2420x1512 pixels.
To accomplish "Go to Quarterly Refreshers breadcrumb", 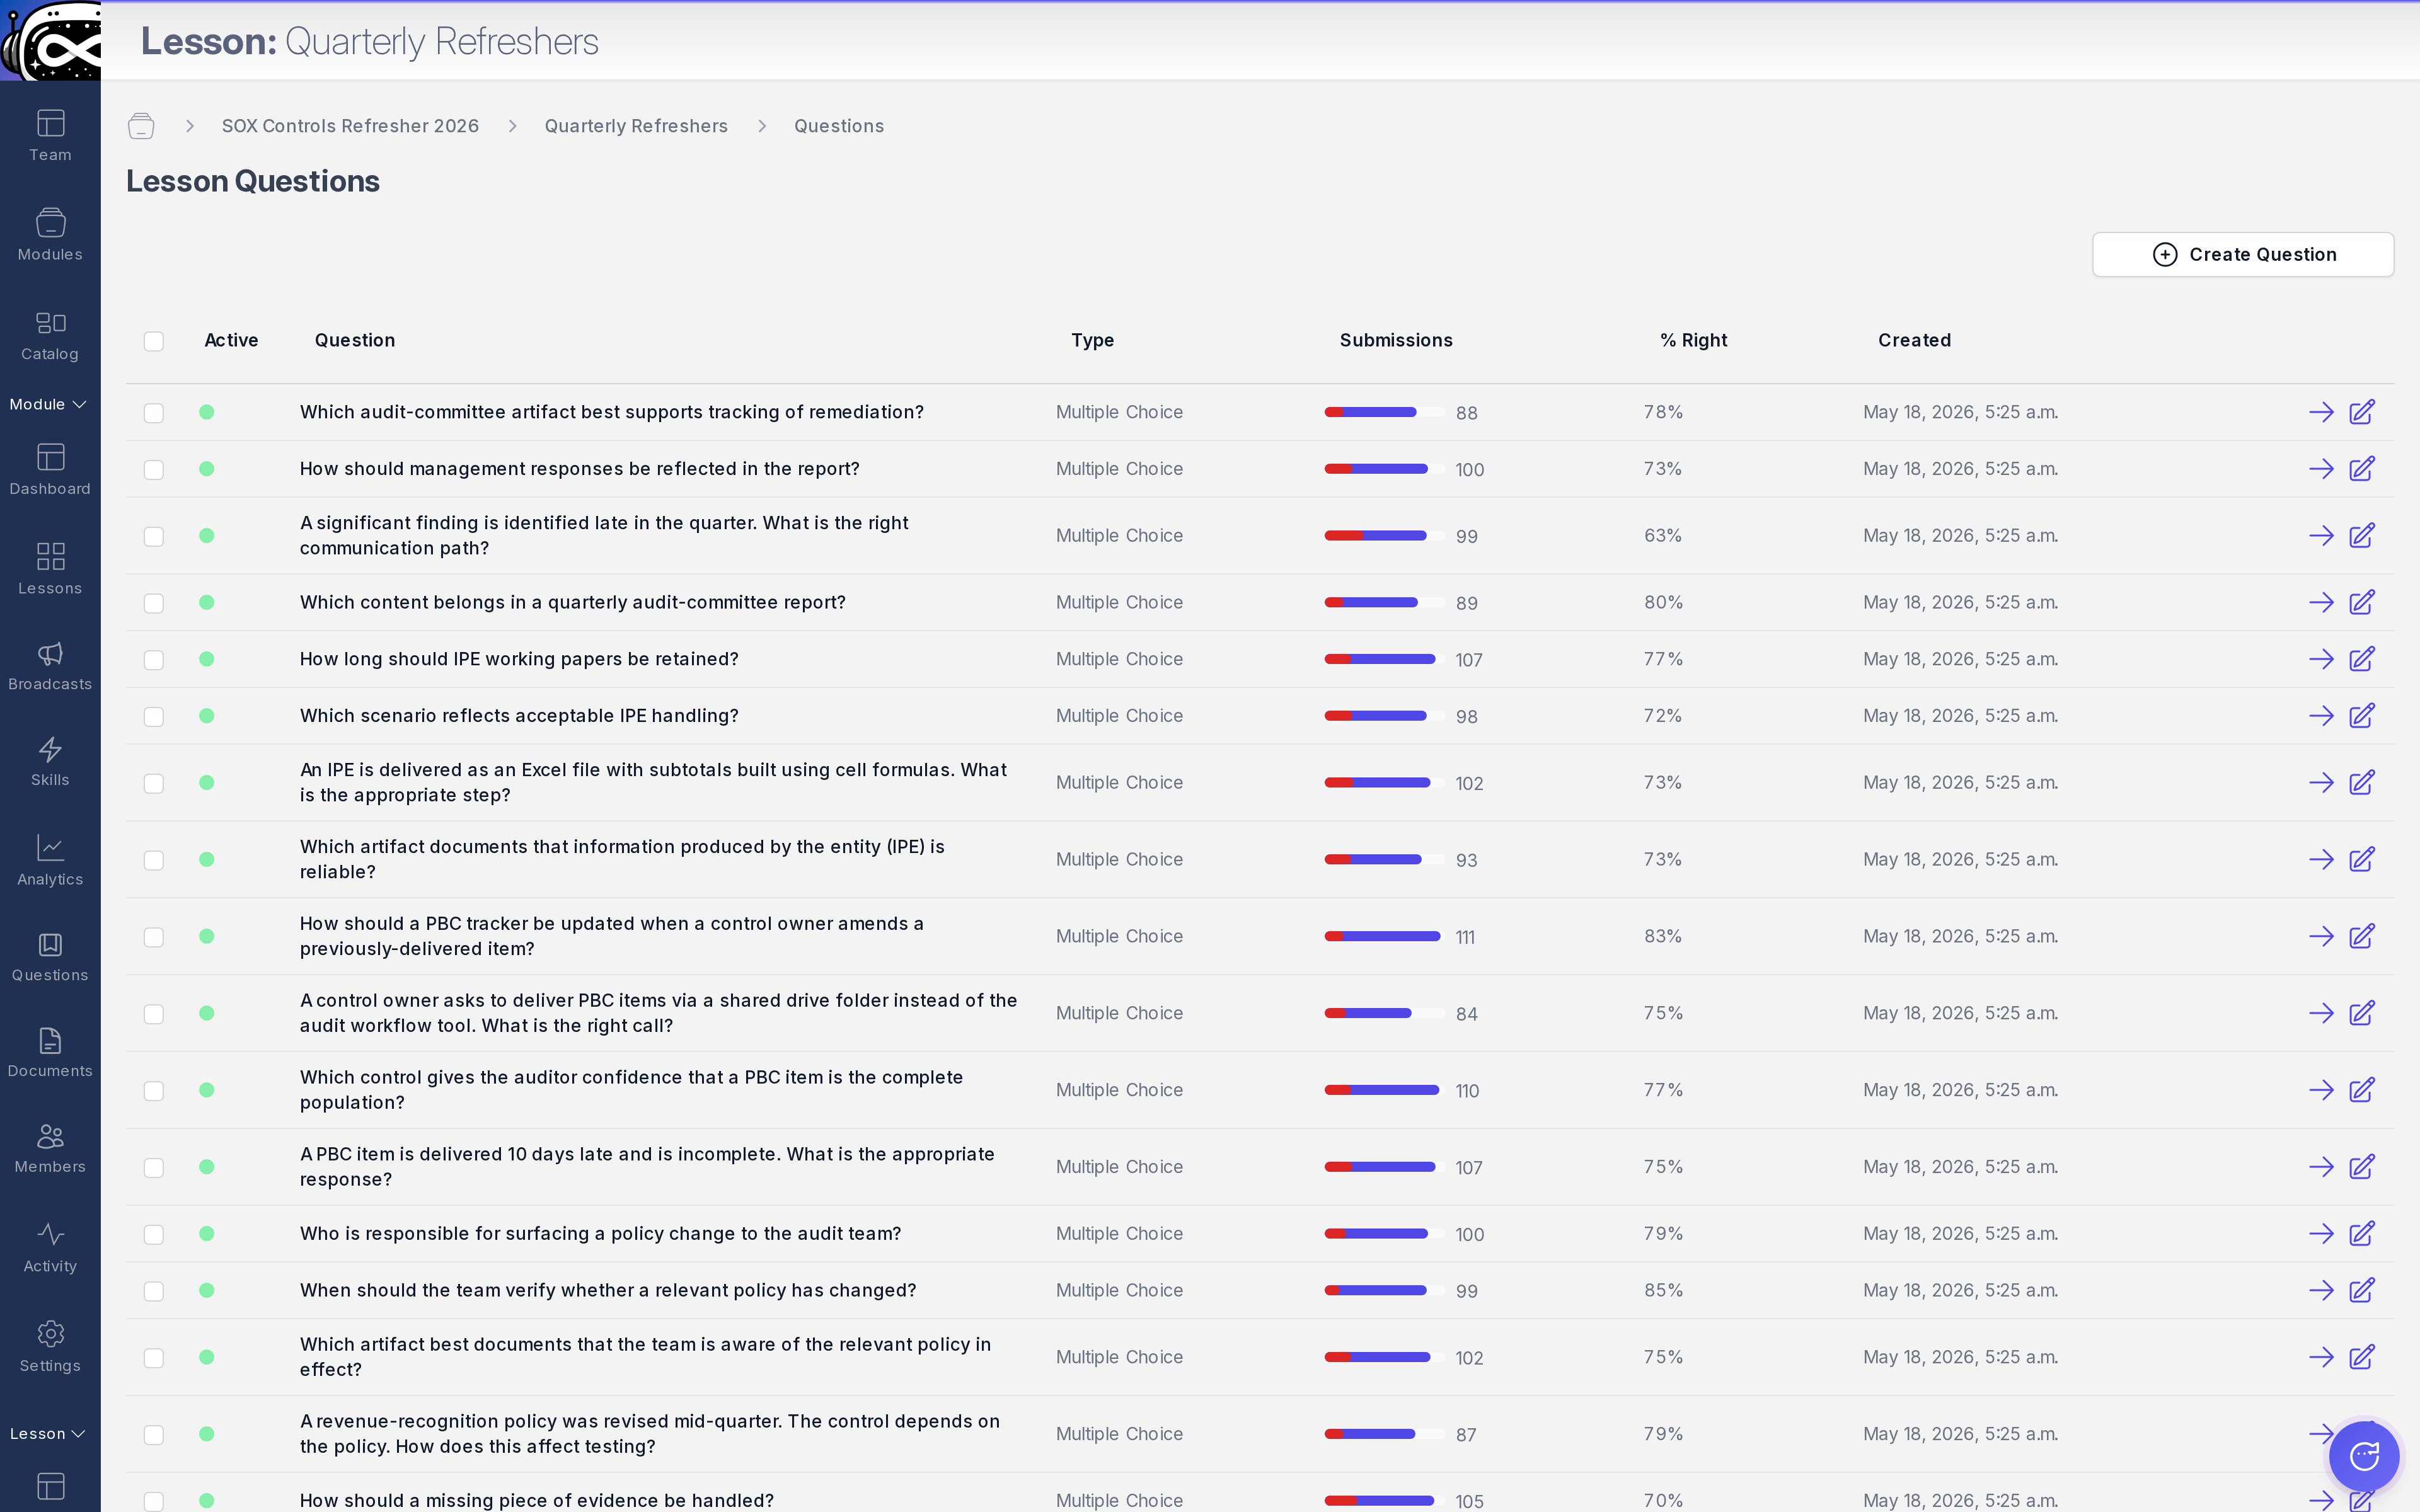I will (636, 126).
